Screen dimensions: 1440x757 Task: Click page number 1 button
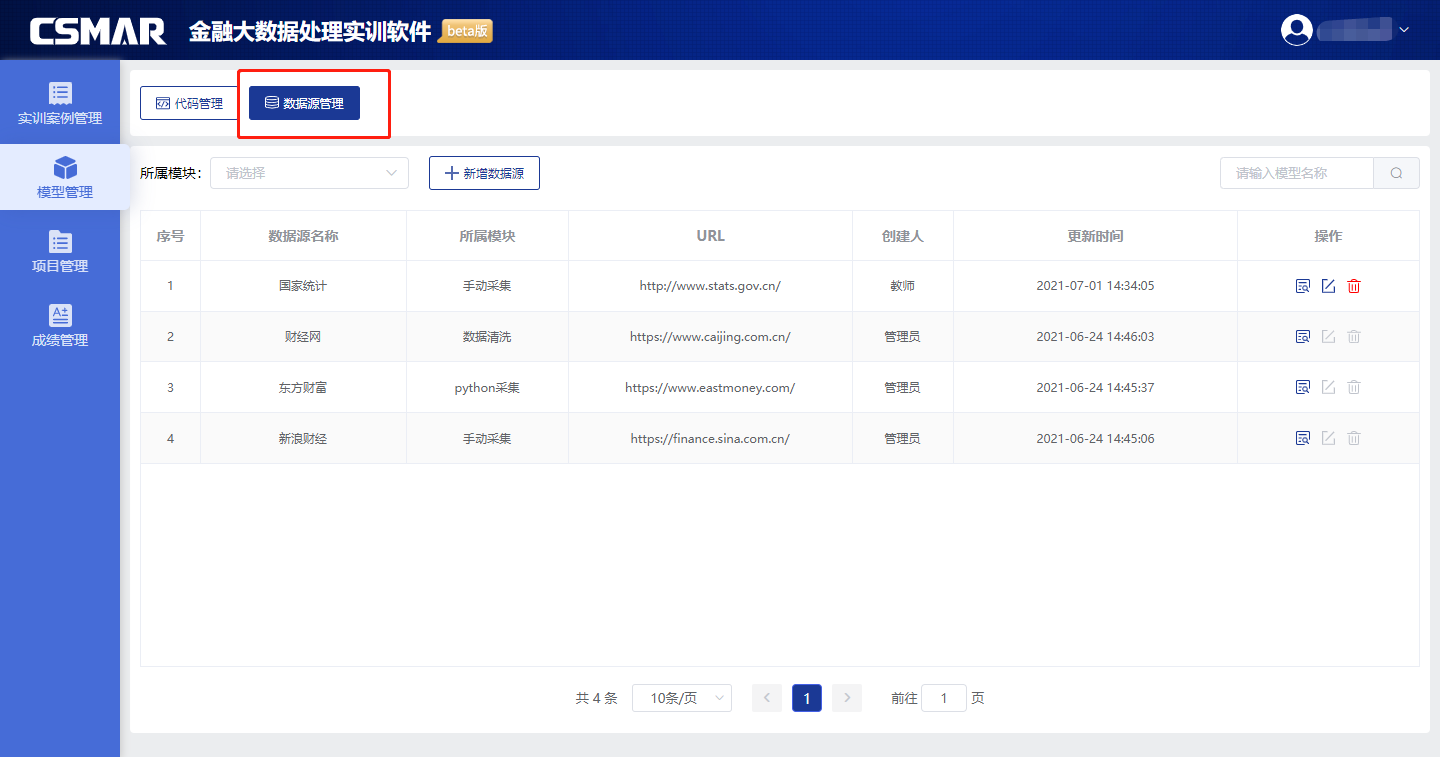click(806, 698)
